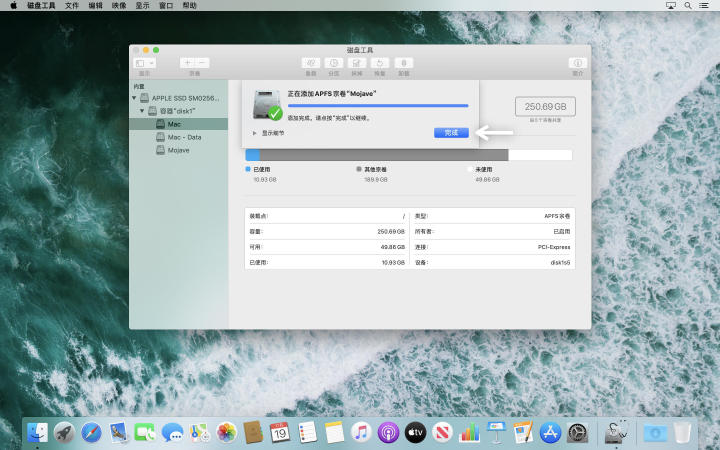
Task: Open the Edit menu
Action: coord(96,6)
